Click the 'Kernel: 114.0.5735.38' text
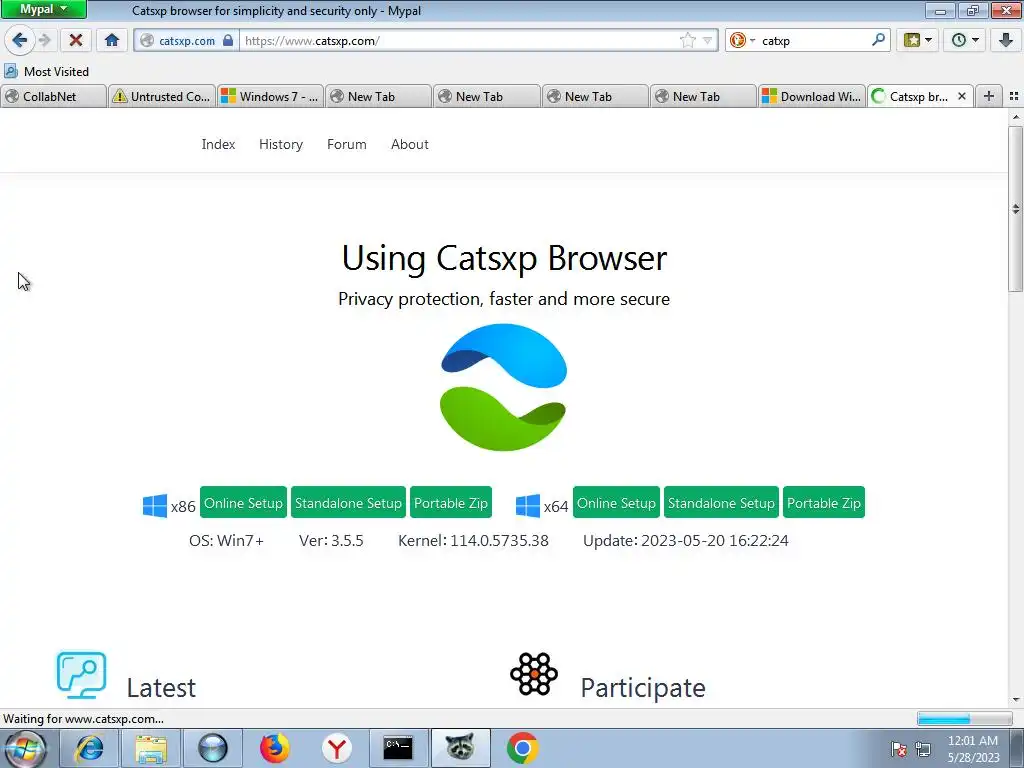This screenshot has height=768, width=1024. click(473, 541)
